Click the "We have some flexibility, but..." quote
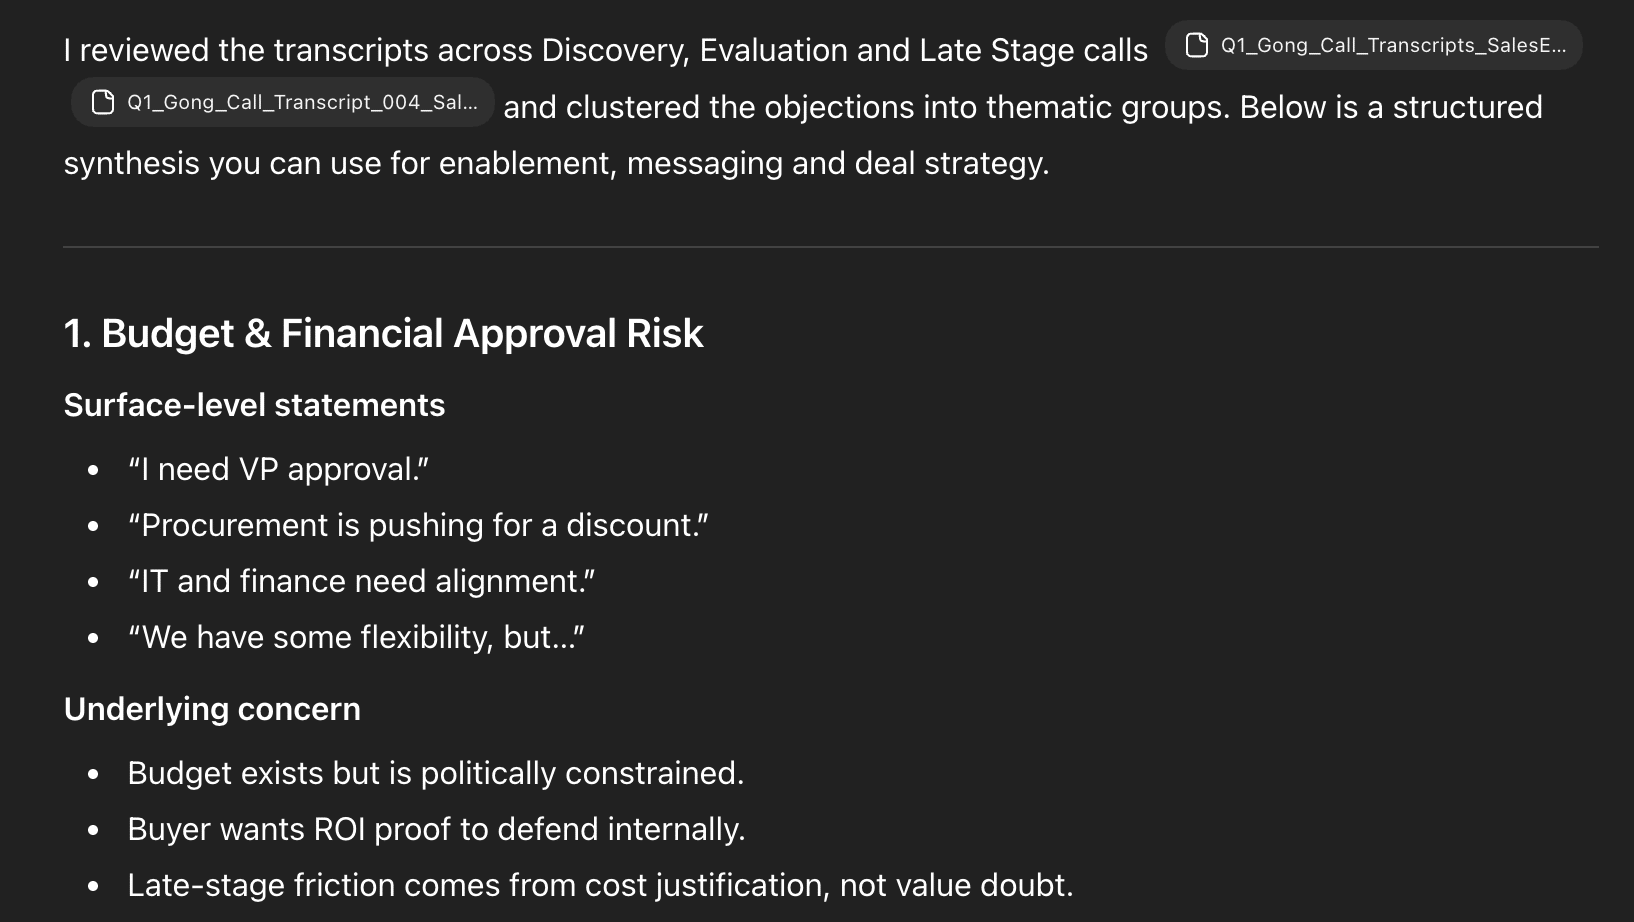Viewport: 1634px width, 922px height. click(356, 637)
